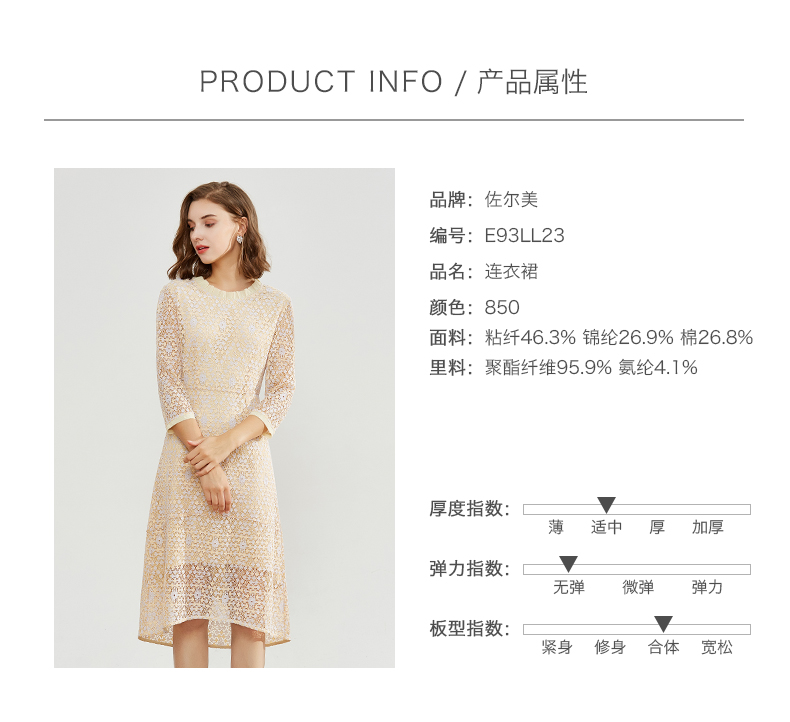Click the dress model product photo
This screenshot has height=722, width=790.
[224, 418]
